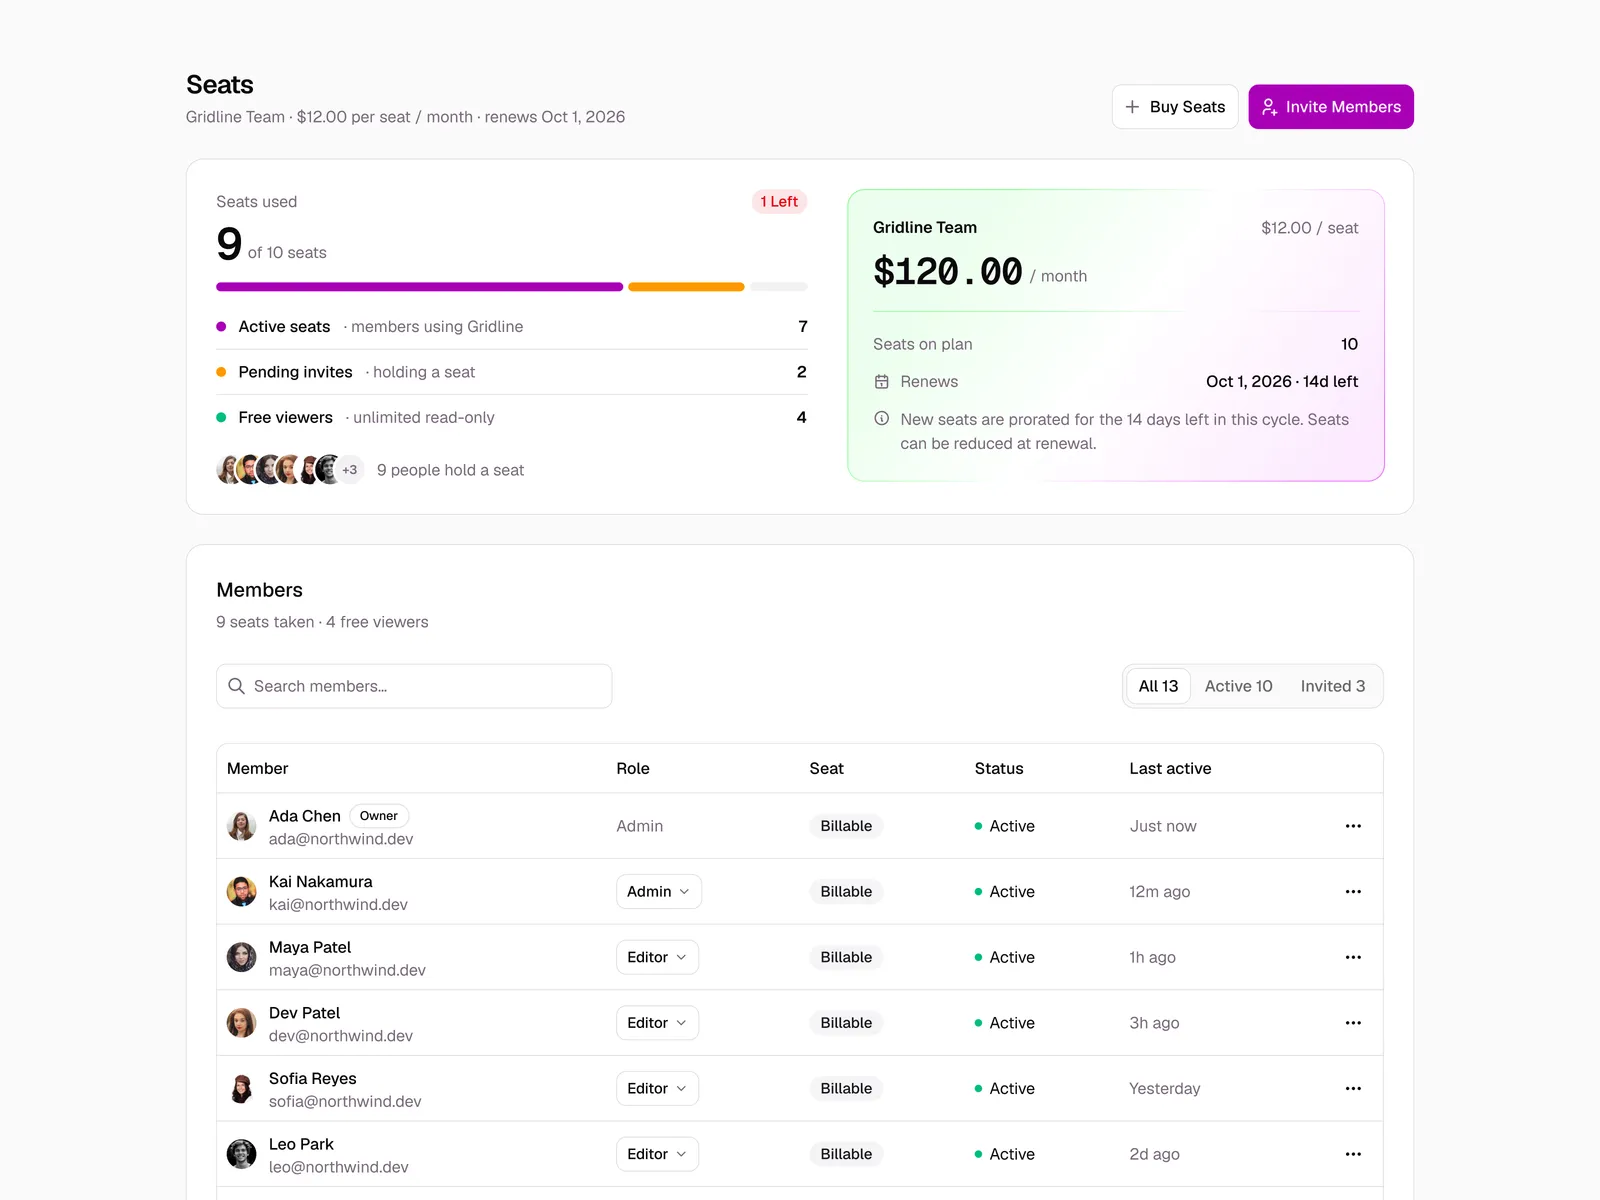Click the "Just now" last active value
The height and width of the screenshot is (1200, 1600).
tap(1163, 826)
